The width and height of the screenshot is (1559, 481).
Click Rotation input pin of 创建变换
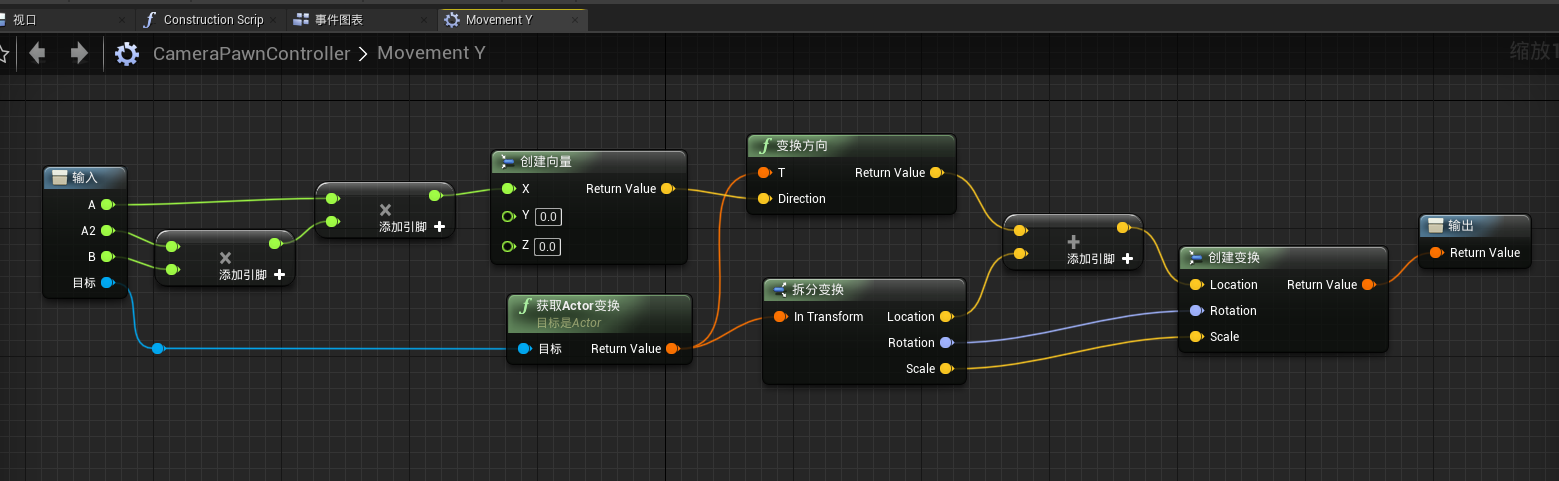tap(1196, 310)
